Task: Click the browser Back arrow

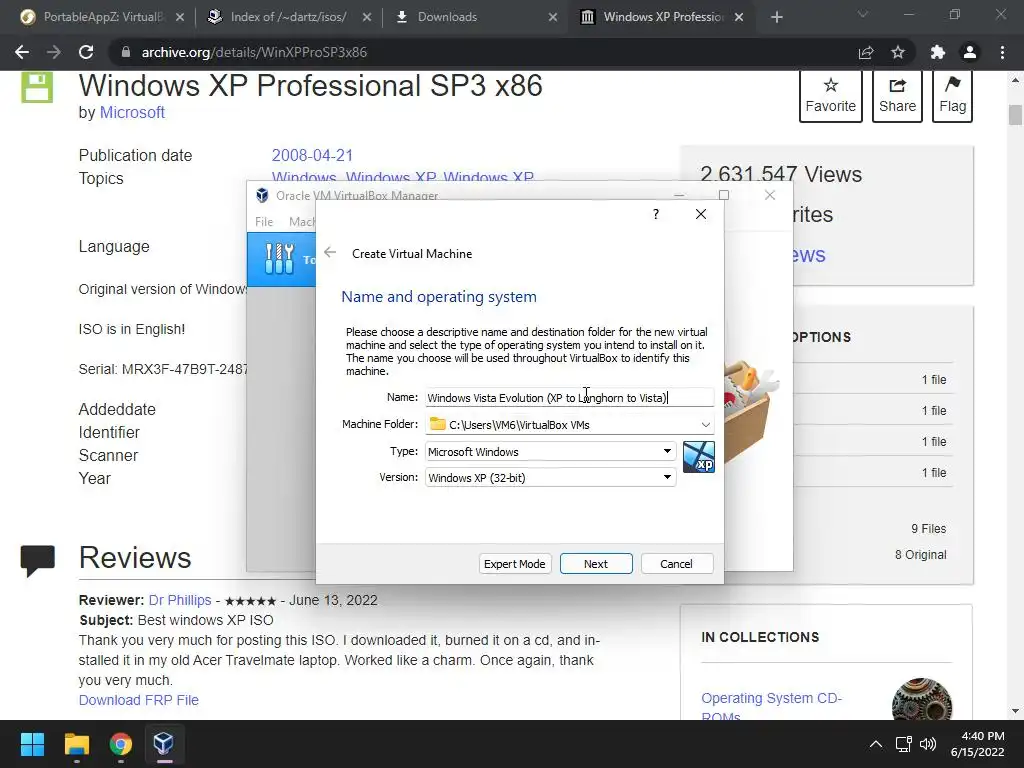Action: (22, 52)
